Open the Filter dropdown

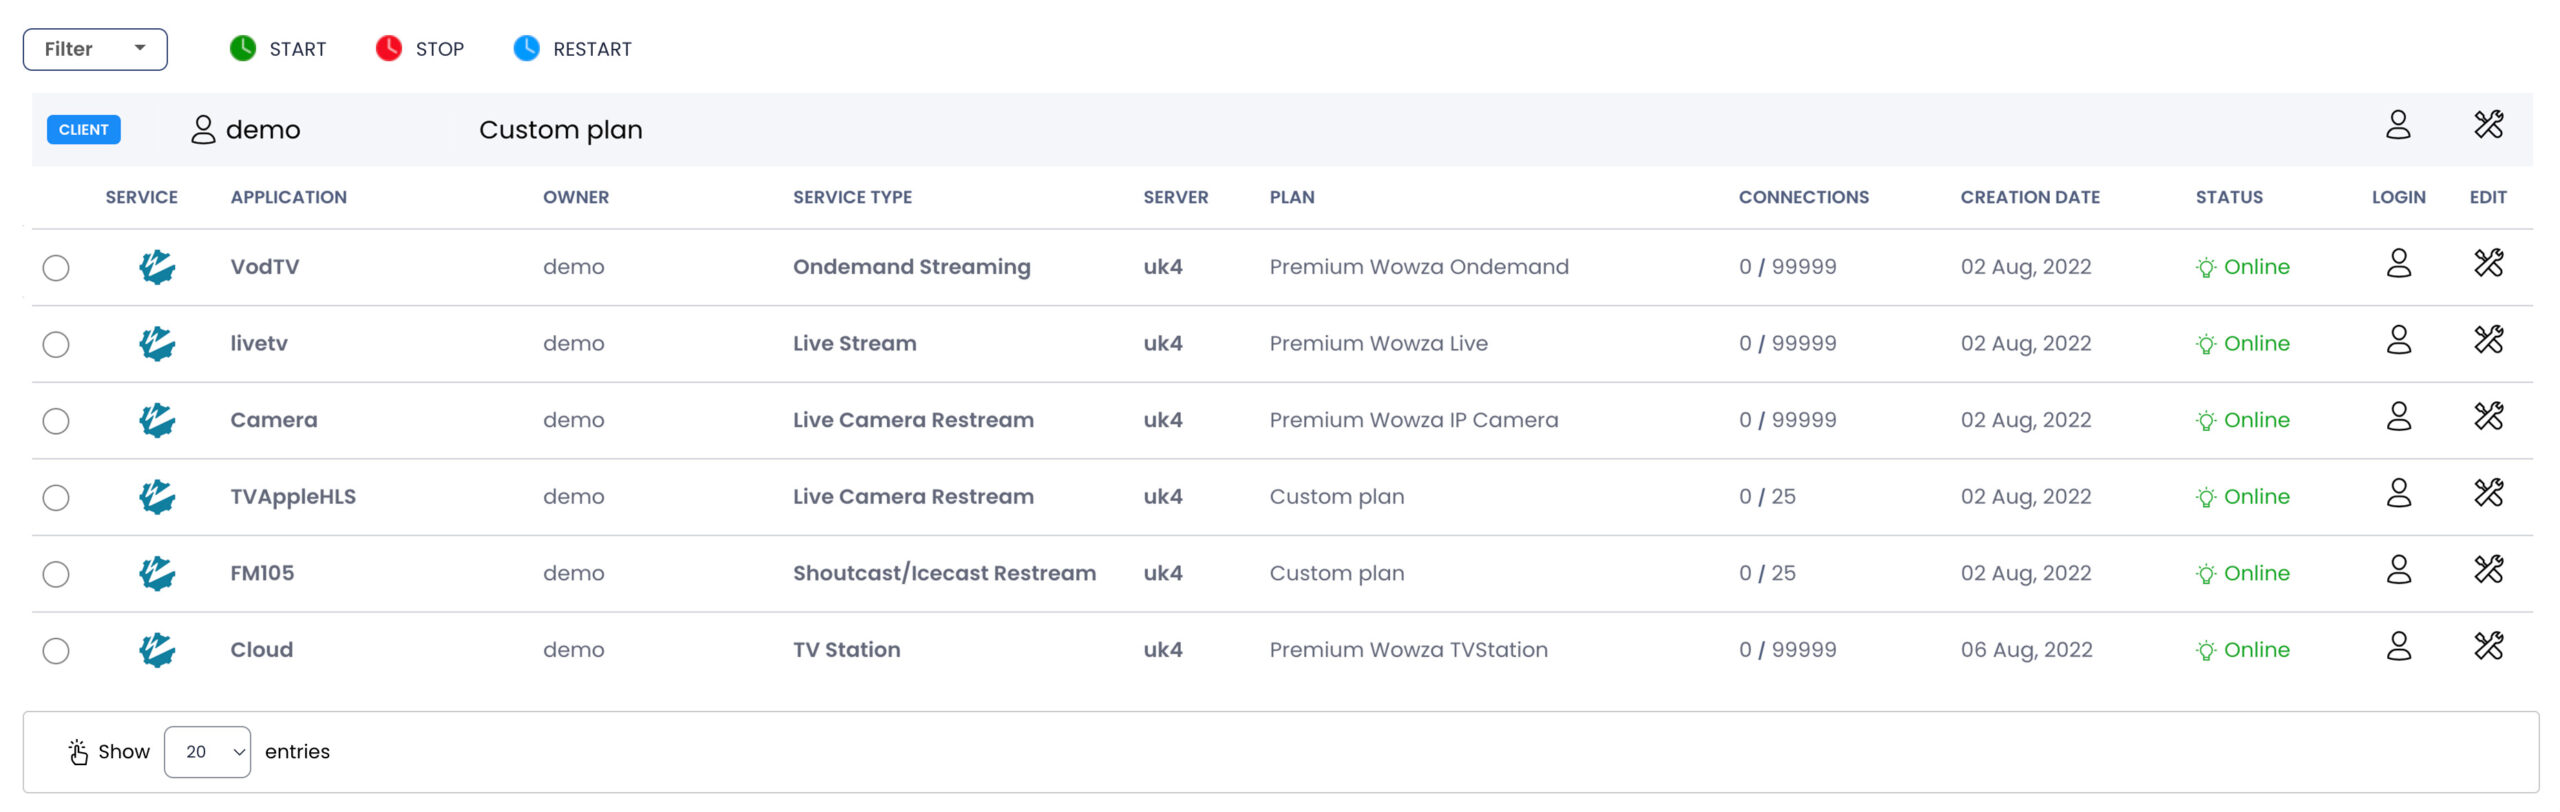point(95,49)
